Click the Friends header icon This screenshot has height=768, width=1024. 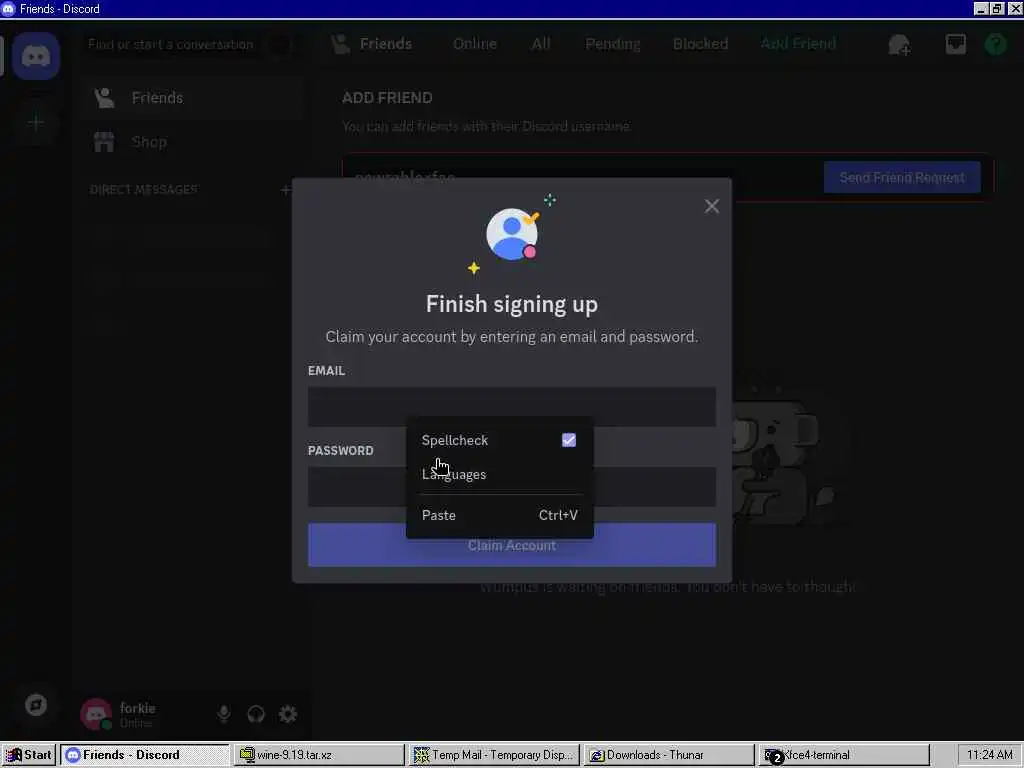(x=340, y=44)
